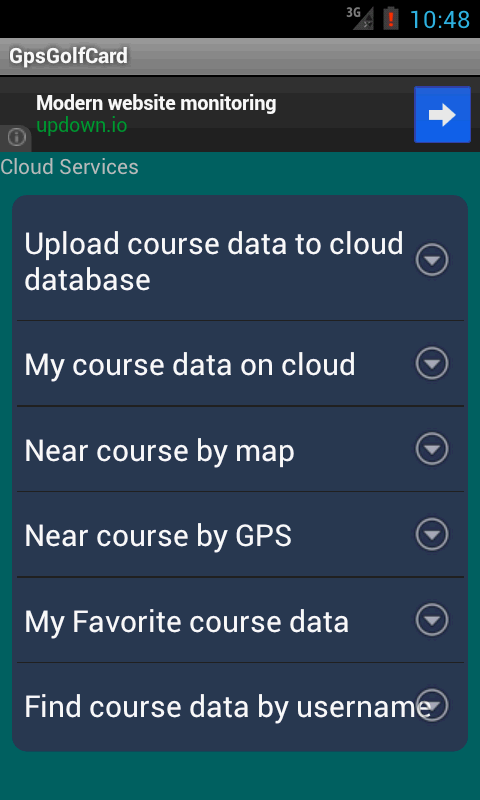480x800 pixels.
Task: Open the ad info icon
Action: coord(16,138)
